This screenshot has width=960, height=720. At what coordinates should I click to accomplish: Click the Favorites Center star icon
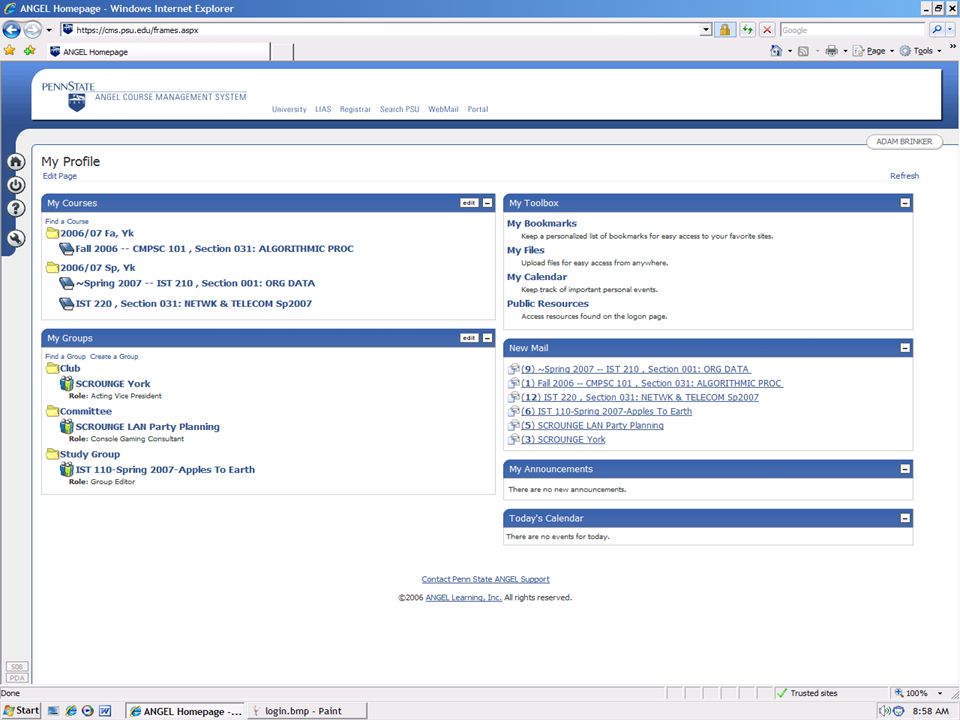pos(9,51)
